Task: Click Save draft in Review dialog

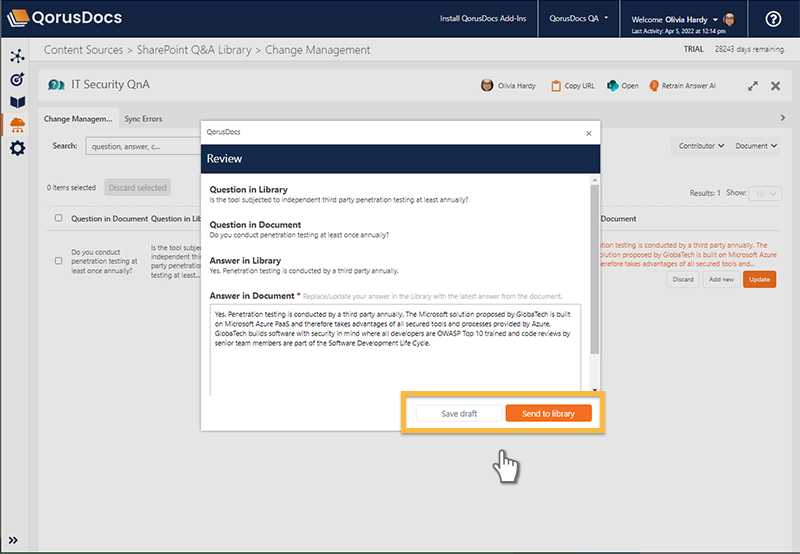Action: pyautogui.click(x=459, y=414)
